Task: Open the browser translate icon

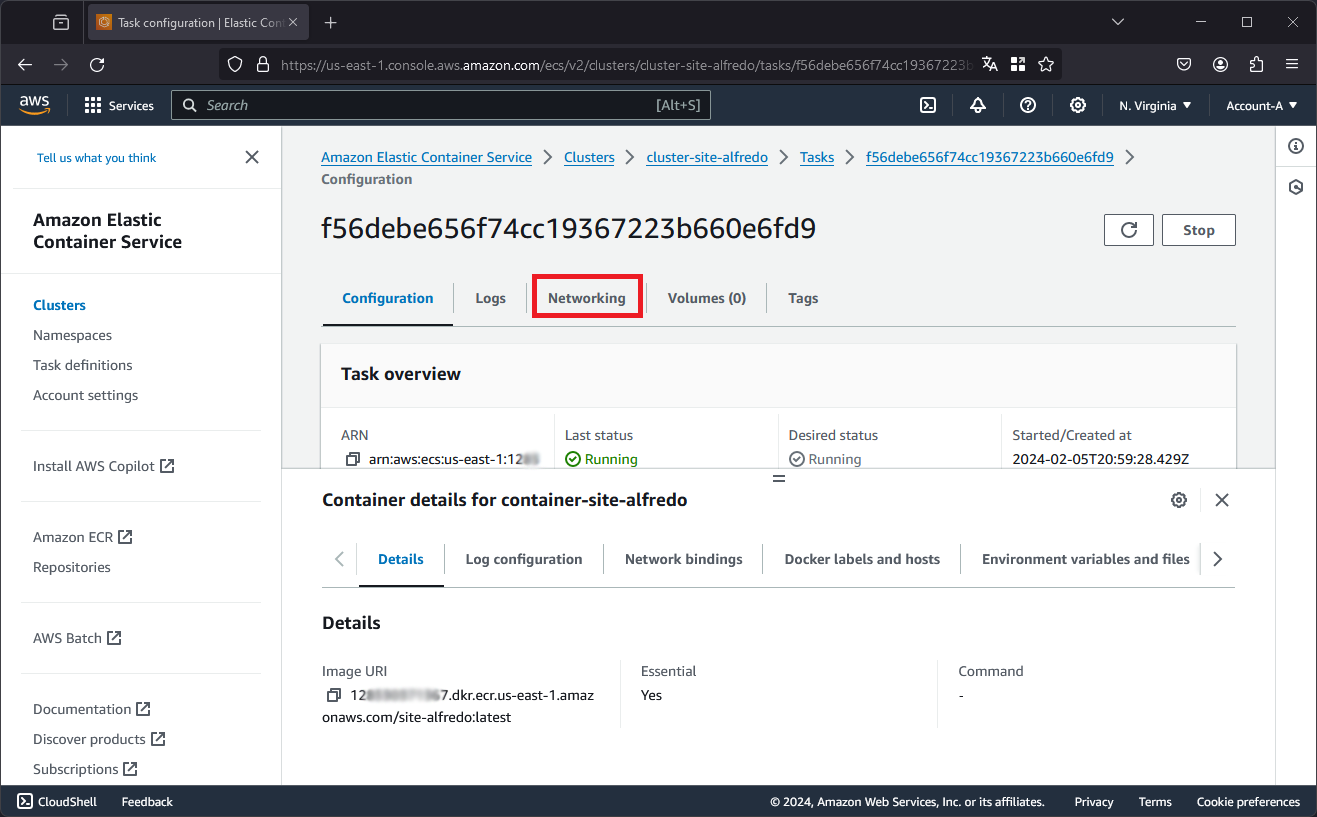Action: [990, 64]
